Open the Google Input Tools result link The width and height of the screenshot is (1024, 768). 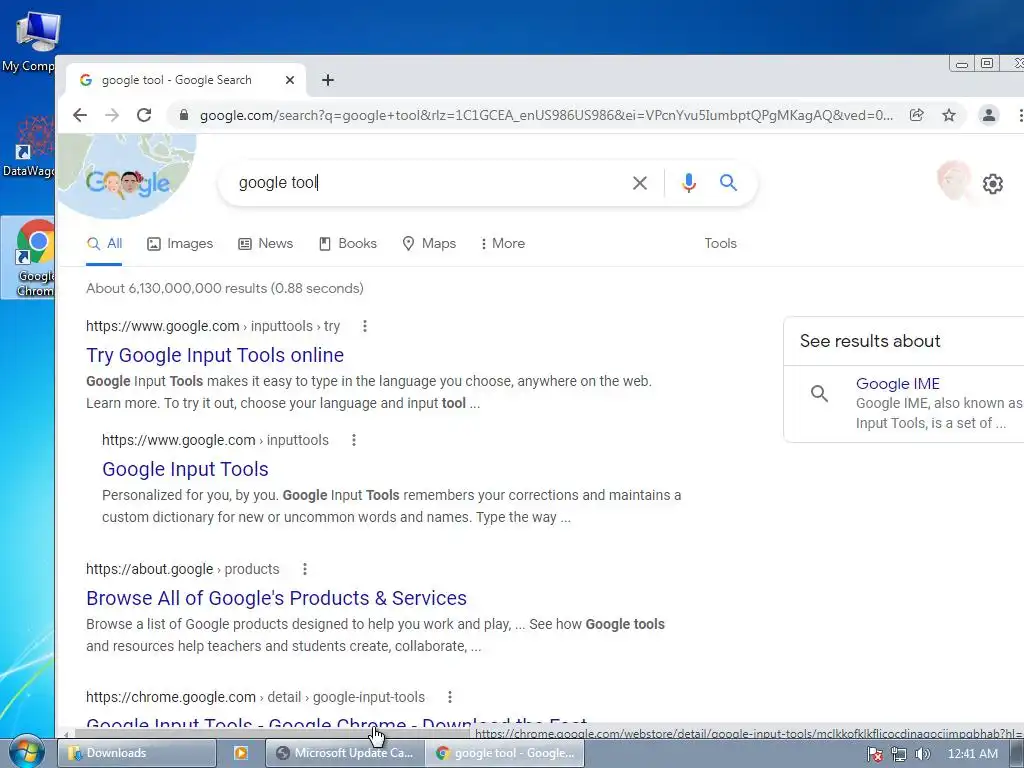(x=185, y=469)
